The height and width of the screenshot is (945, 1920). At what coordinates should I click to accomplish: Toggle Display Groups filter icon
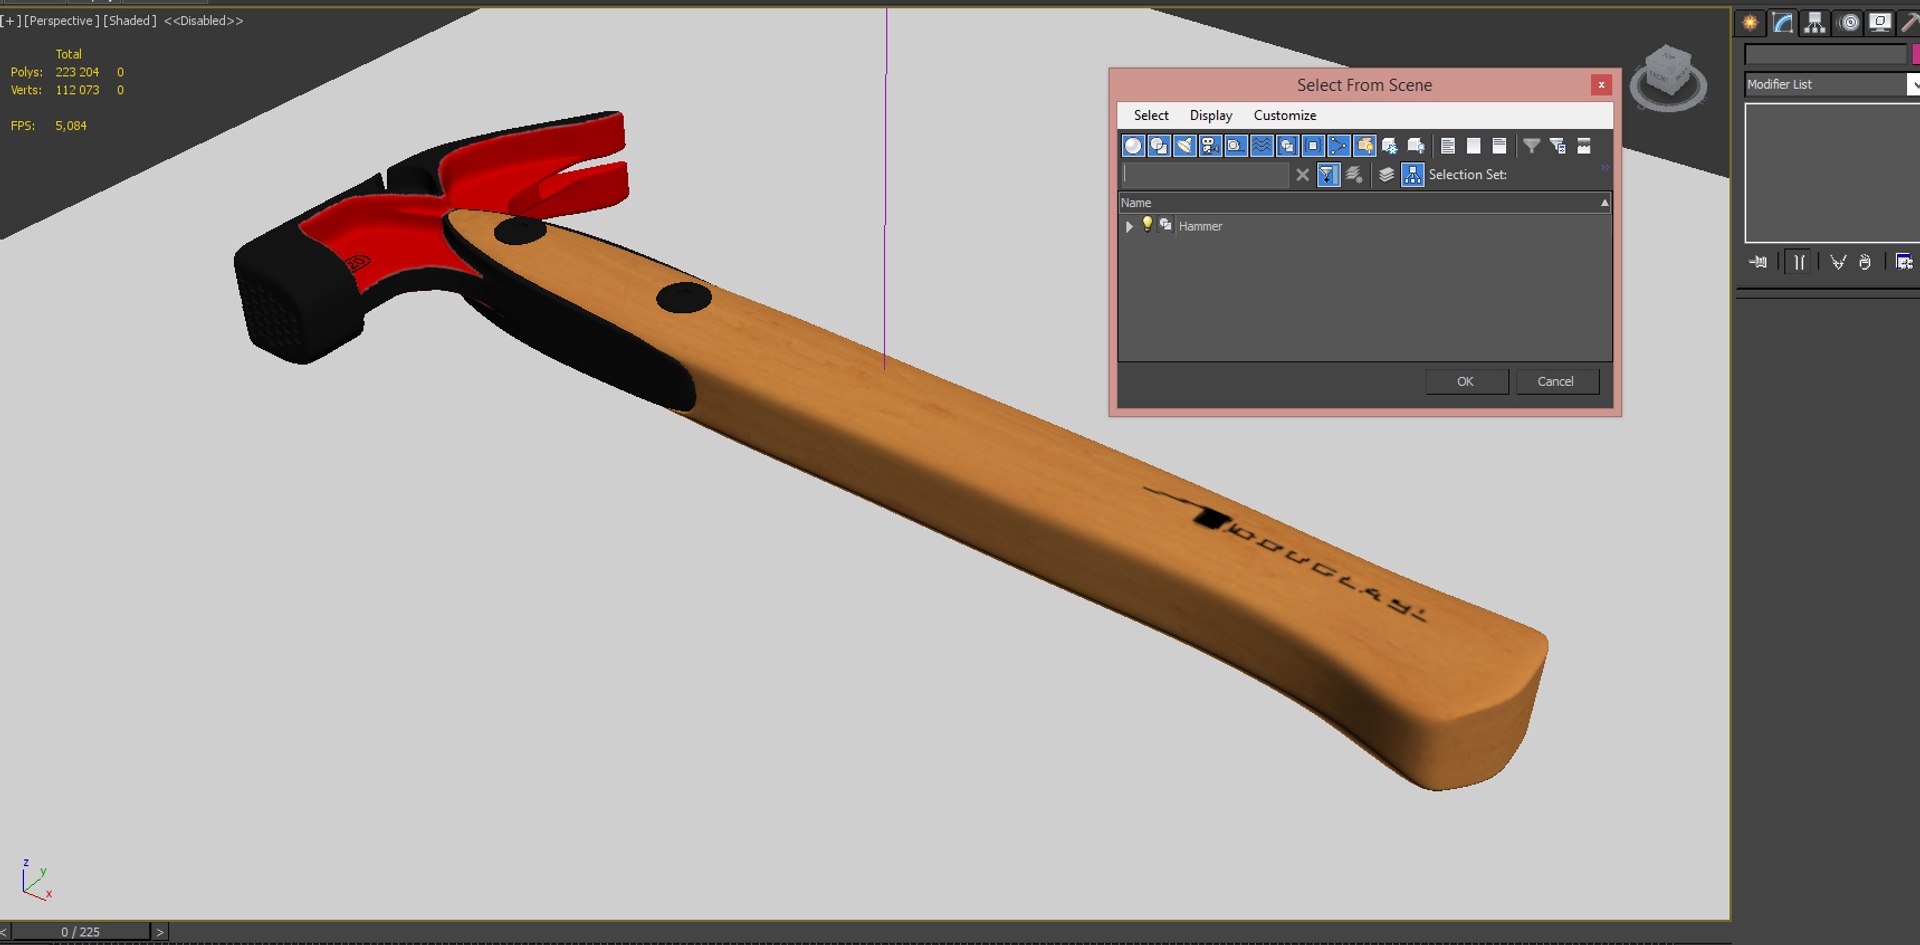[x=1288, y=146]
